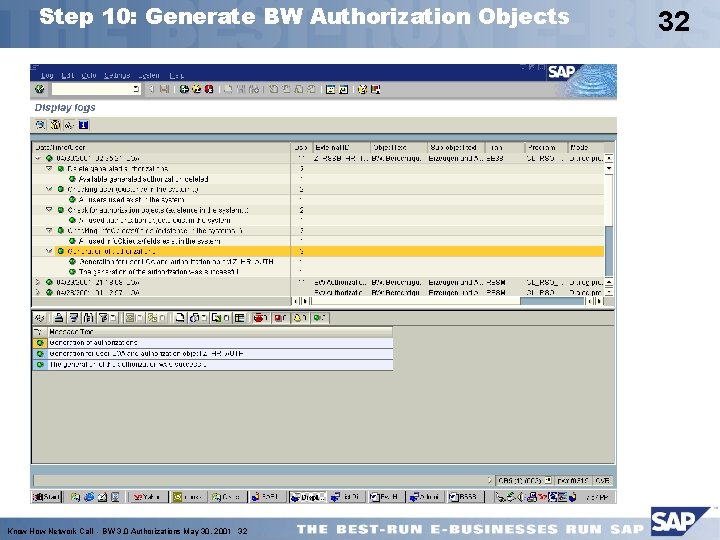Click the Find icon in message toolbar

pos(89,318)
